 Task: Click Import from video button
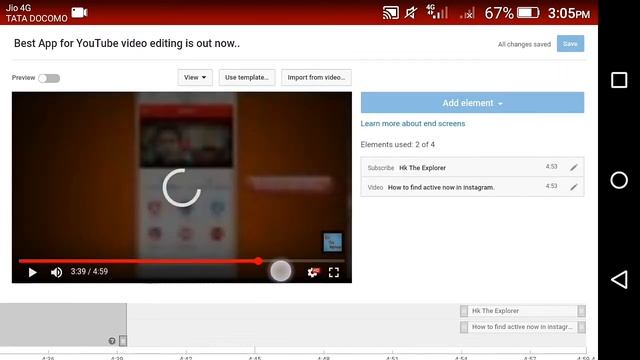316,78
